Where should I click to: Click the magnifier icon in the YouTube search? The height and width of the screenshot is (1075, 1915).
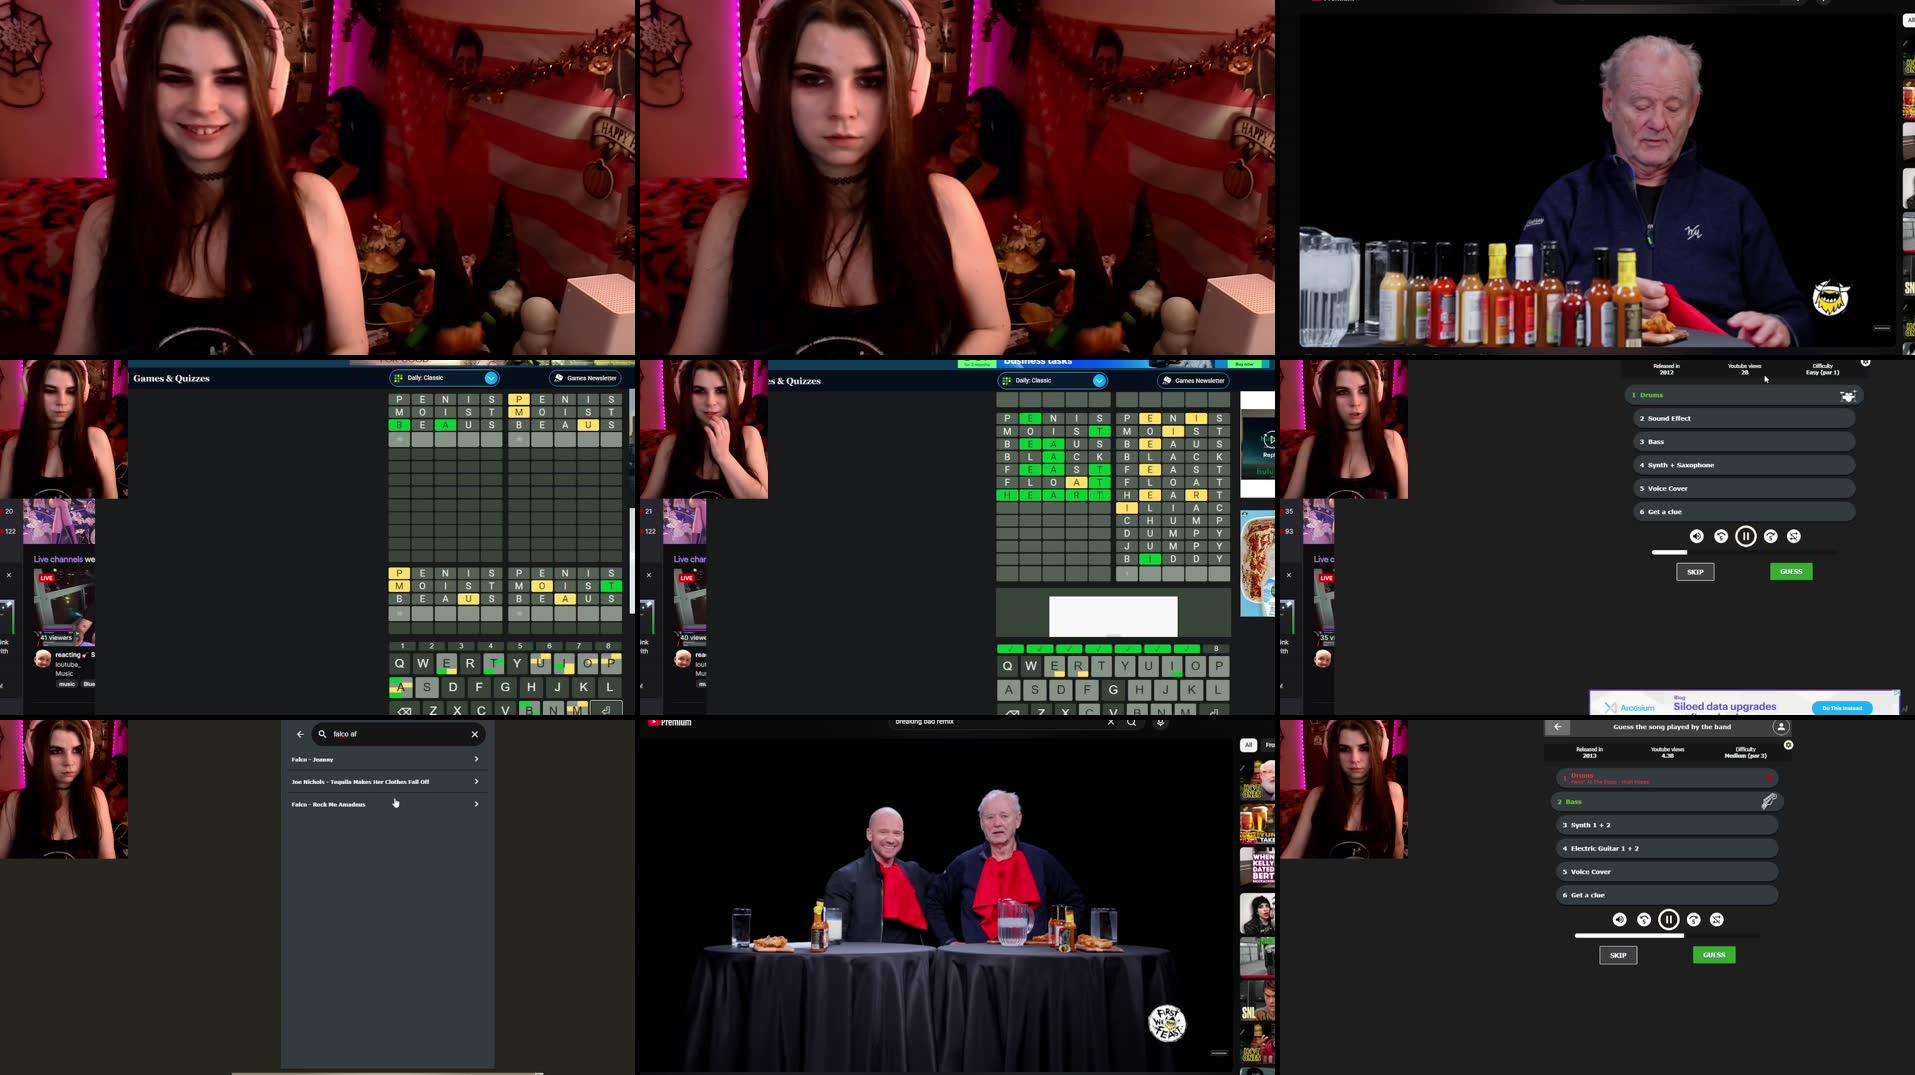pyautogui.click(x=1131, y=721)
